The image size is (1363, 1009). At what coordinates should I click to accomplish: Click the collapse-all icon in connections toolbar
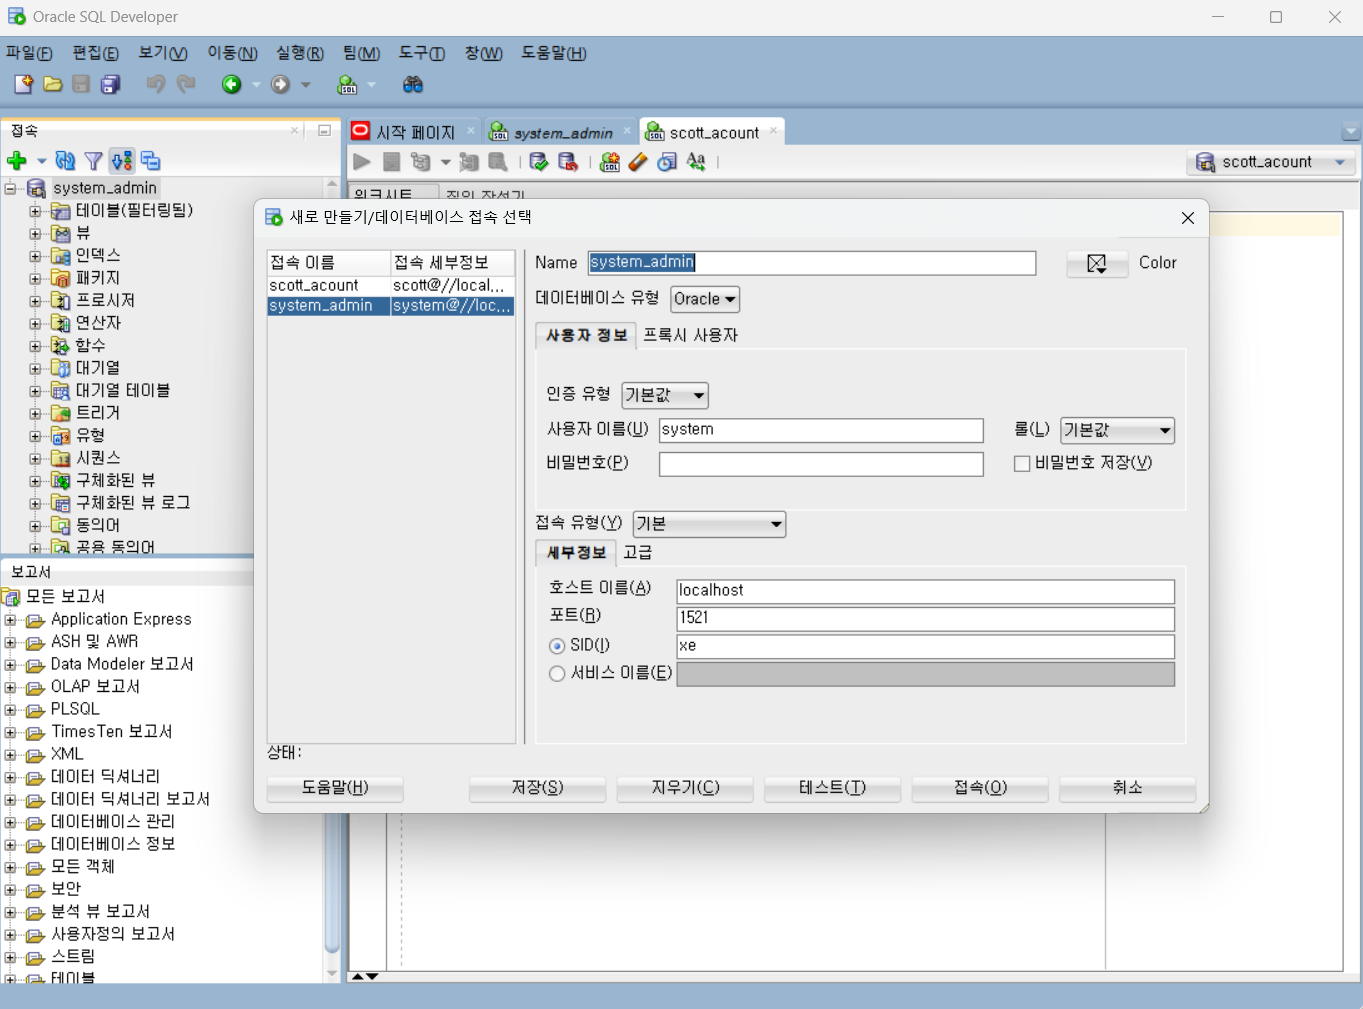(x=151, y=161)
